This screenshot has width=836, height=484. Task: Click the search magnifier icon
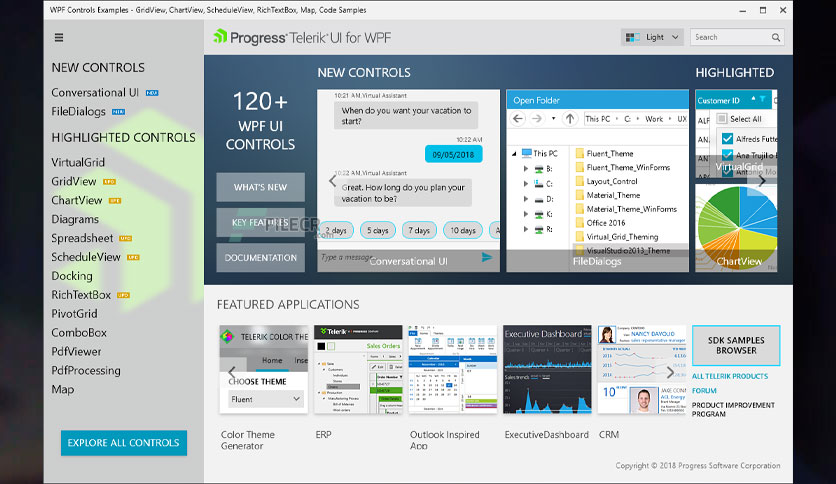click(x=776, y=37)
